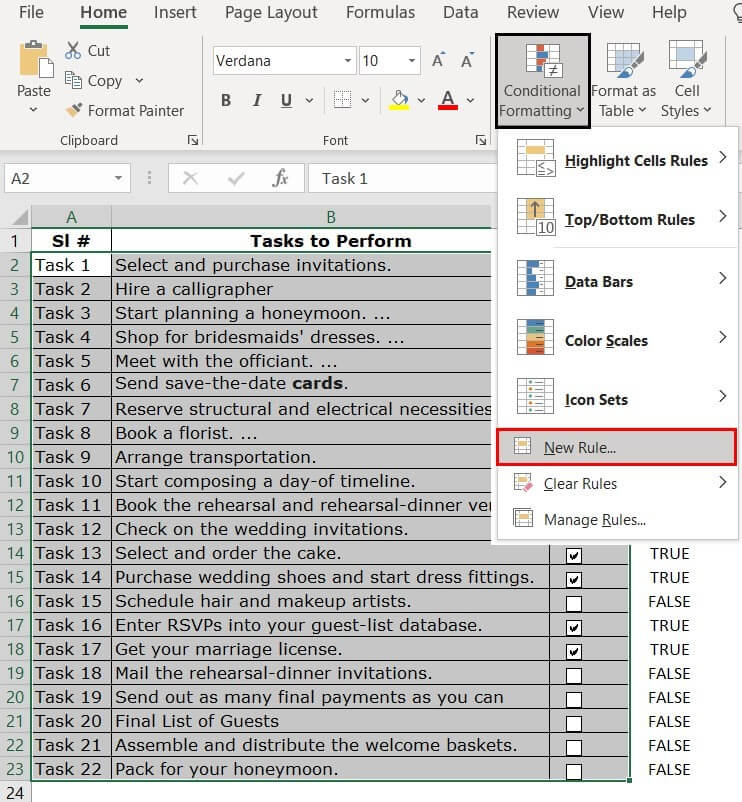Click the Highlight Cells Rules icon

[x=535, y=158]
